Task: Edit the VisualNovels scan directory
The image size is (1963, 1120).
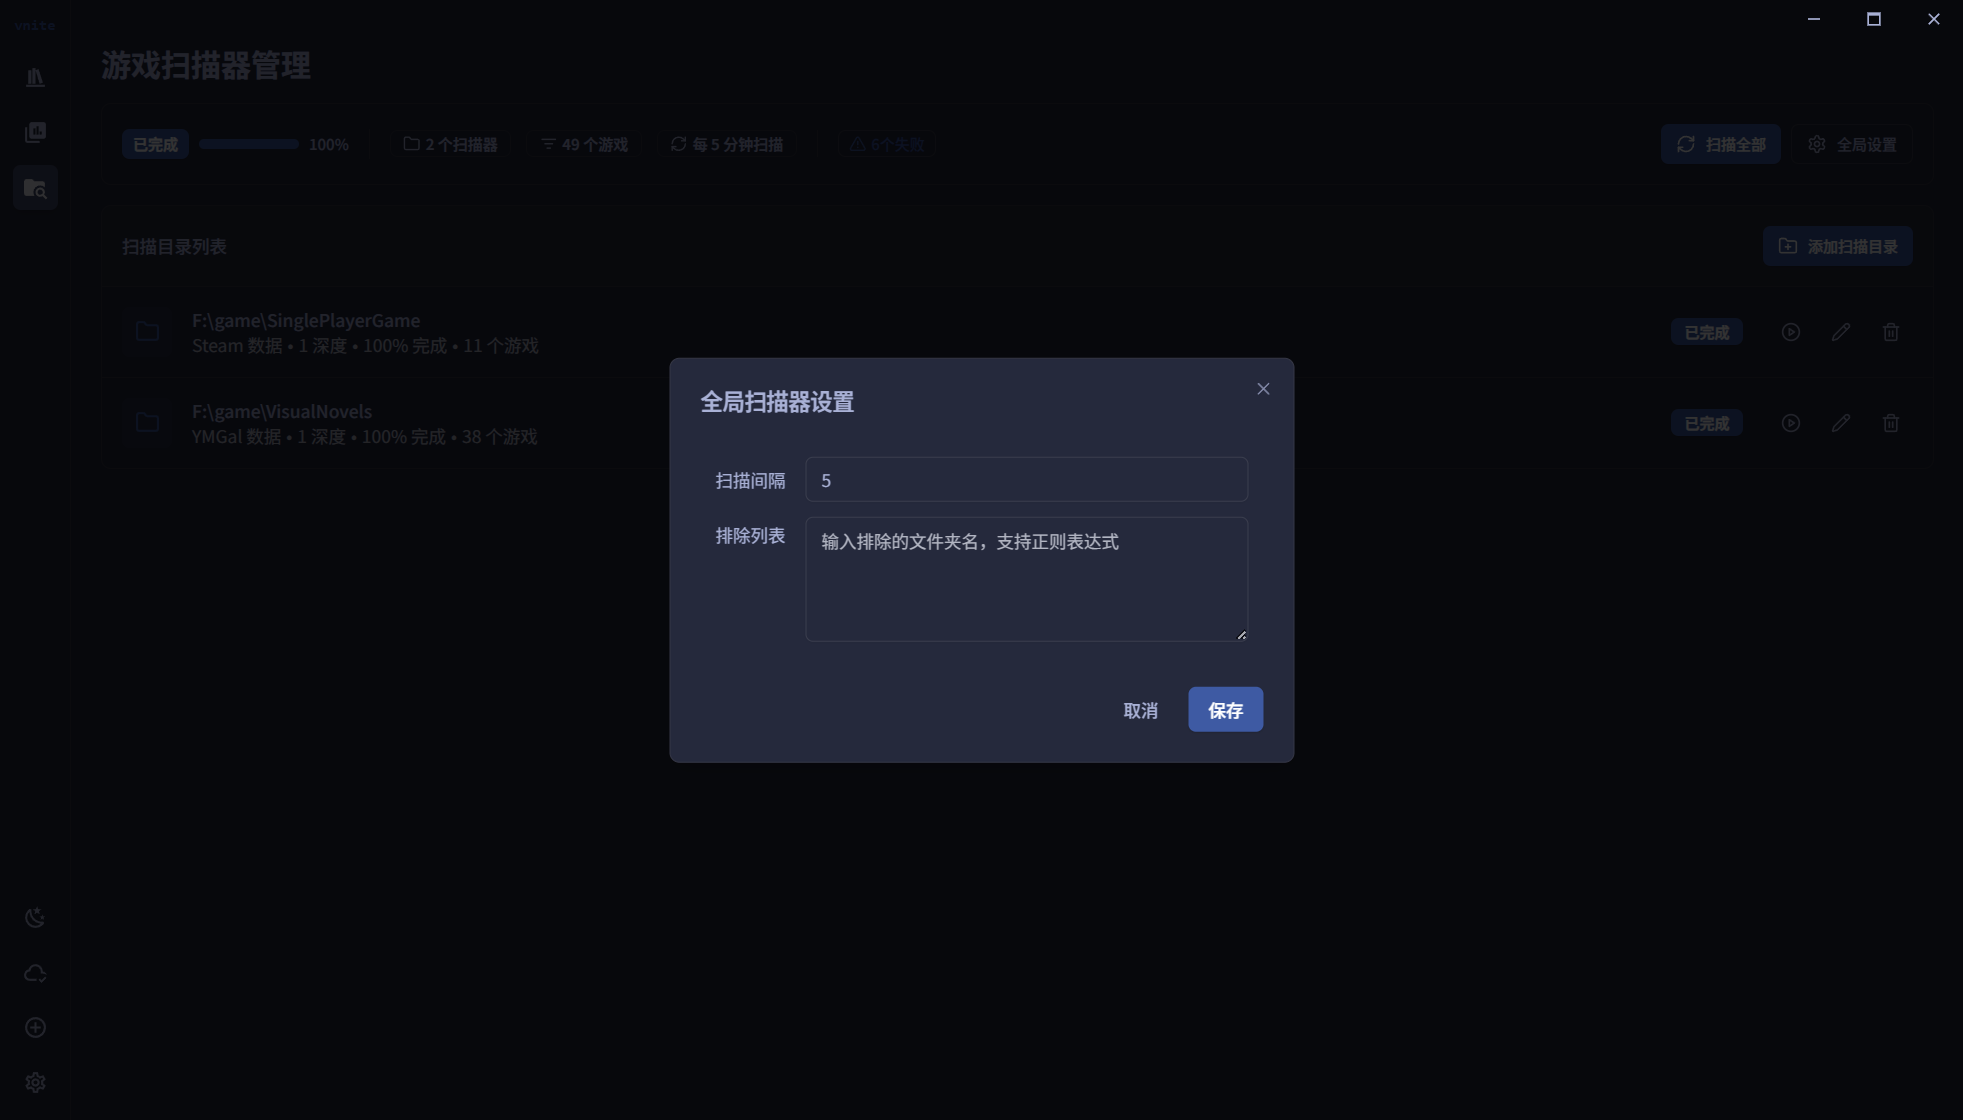Action: tap(1840, 423)
